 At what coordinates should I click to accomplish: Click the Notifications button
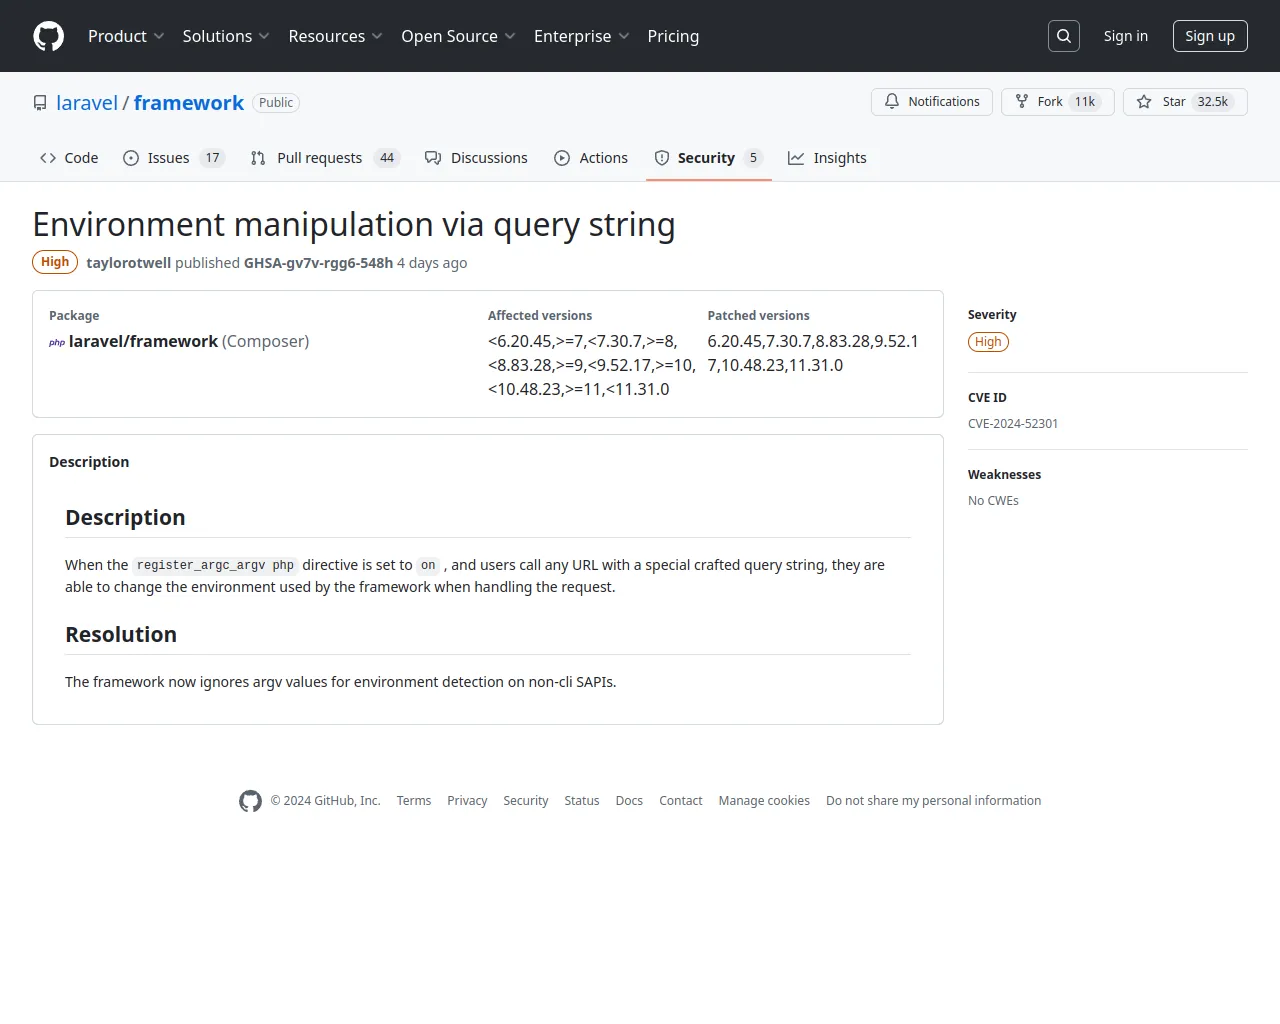932,102
